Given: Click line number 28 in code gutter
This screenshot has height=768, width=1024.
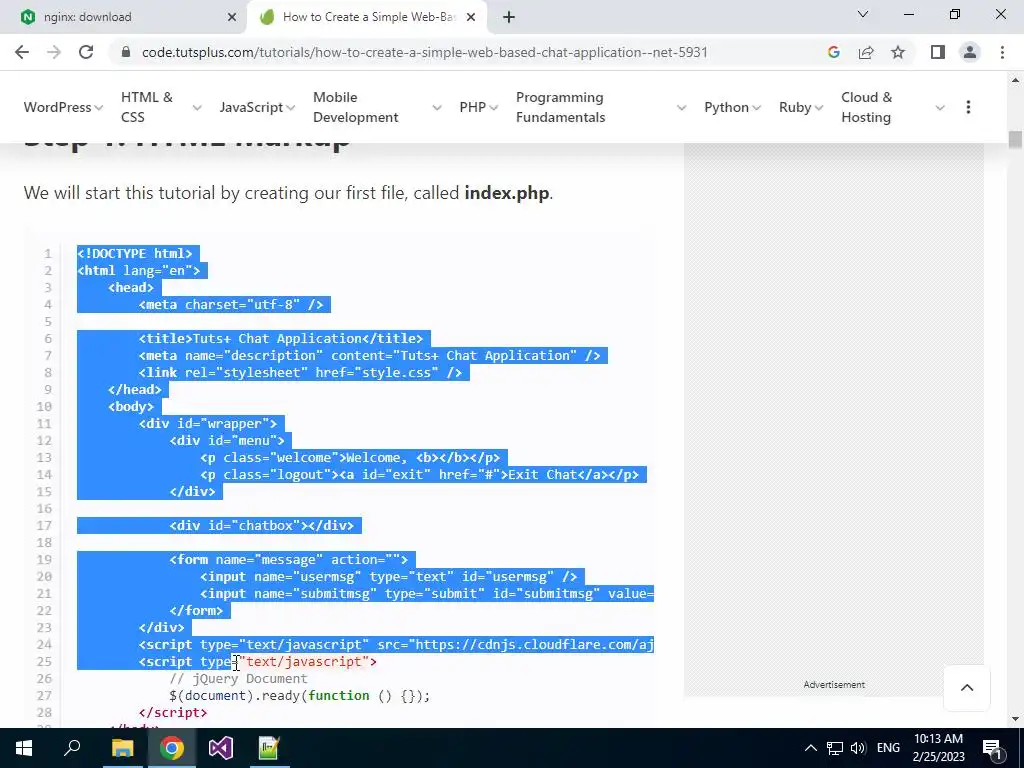Looking at the screenshot, I should pyautogui.click(x=44, y=712).
